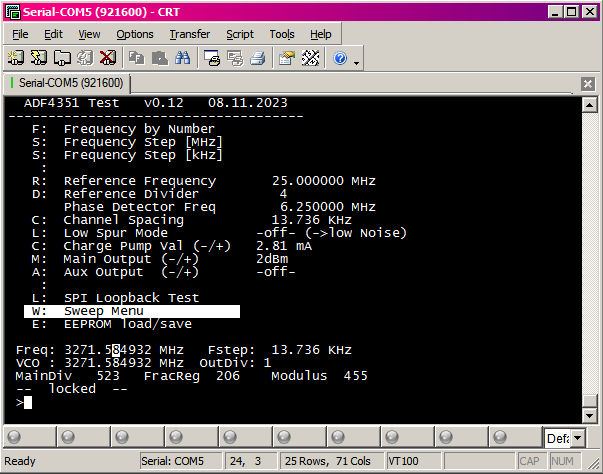Click the '2dBm' output value
This screenshot has height=474, width=603.
point(272,259)
